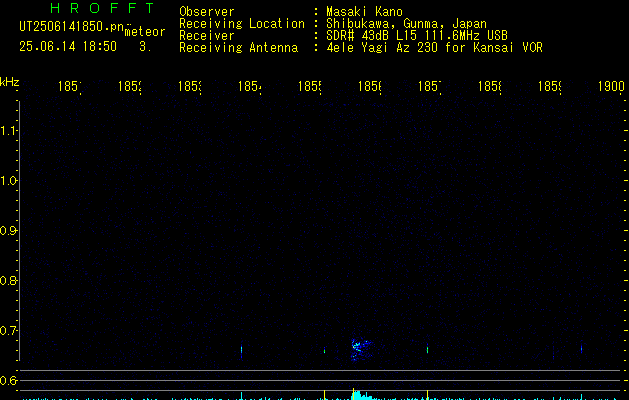This screenshot has width=629, height=400.
Task: Click the 1.1 frequency axis label
Action: pyautogui.click(x=8, y=131)
